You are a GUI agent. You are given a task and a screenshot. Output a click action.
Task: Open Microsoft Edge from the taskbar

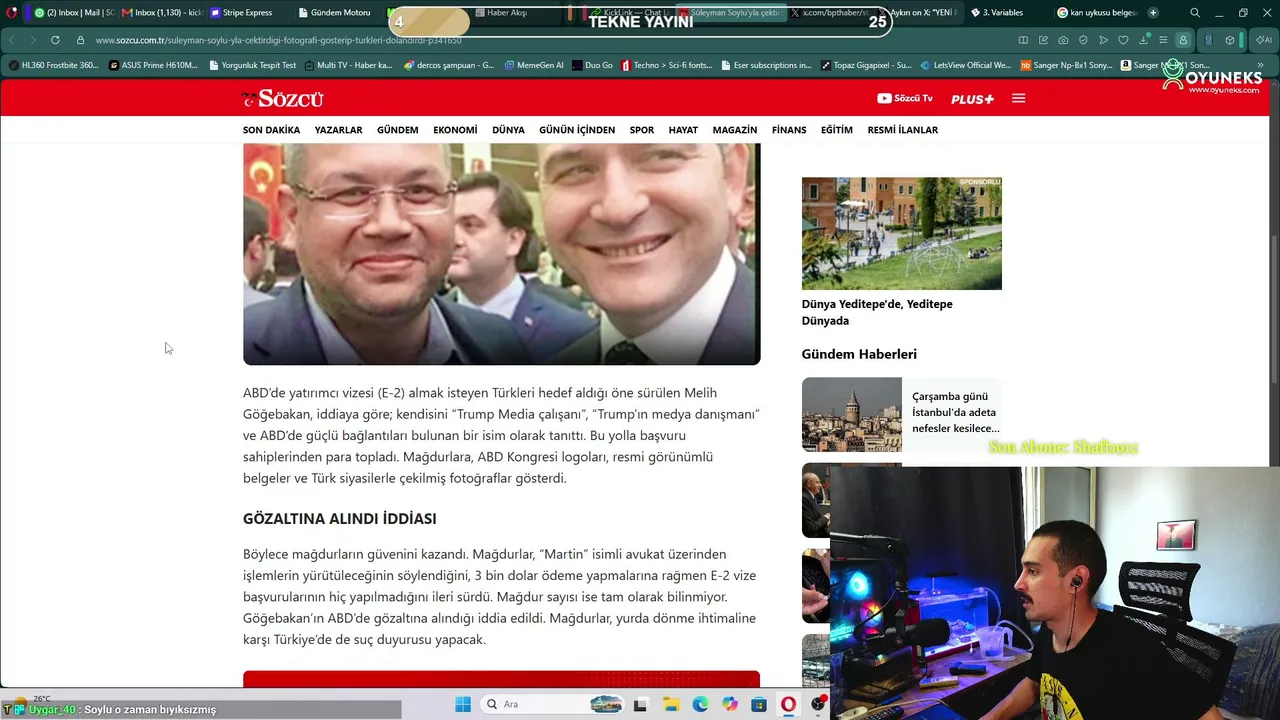tap(701, 705)
